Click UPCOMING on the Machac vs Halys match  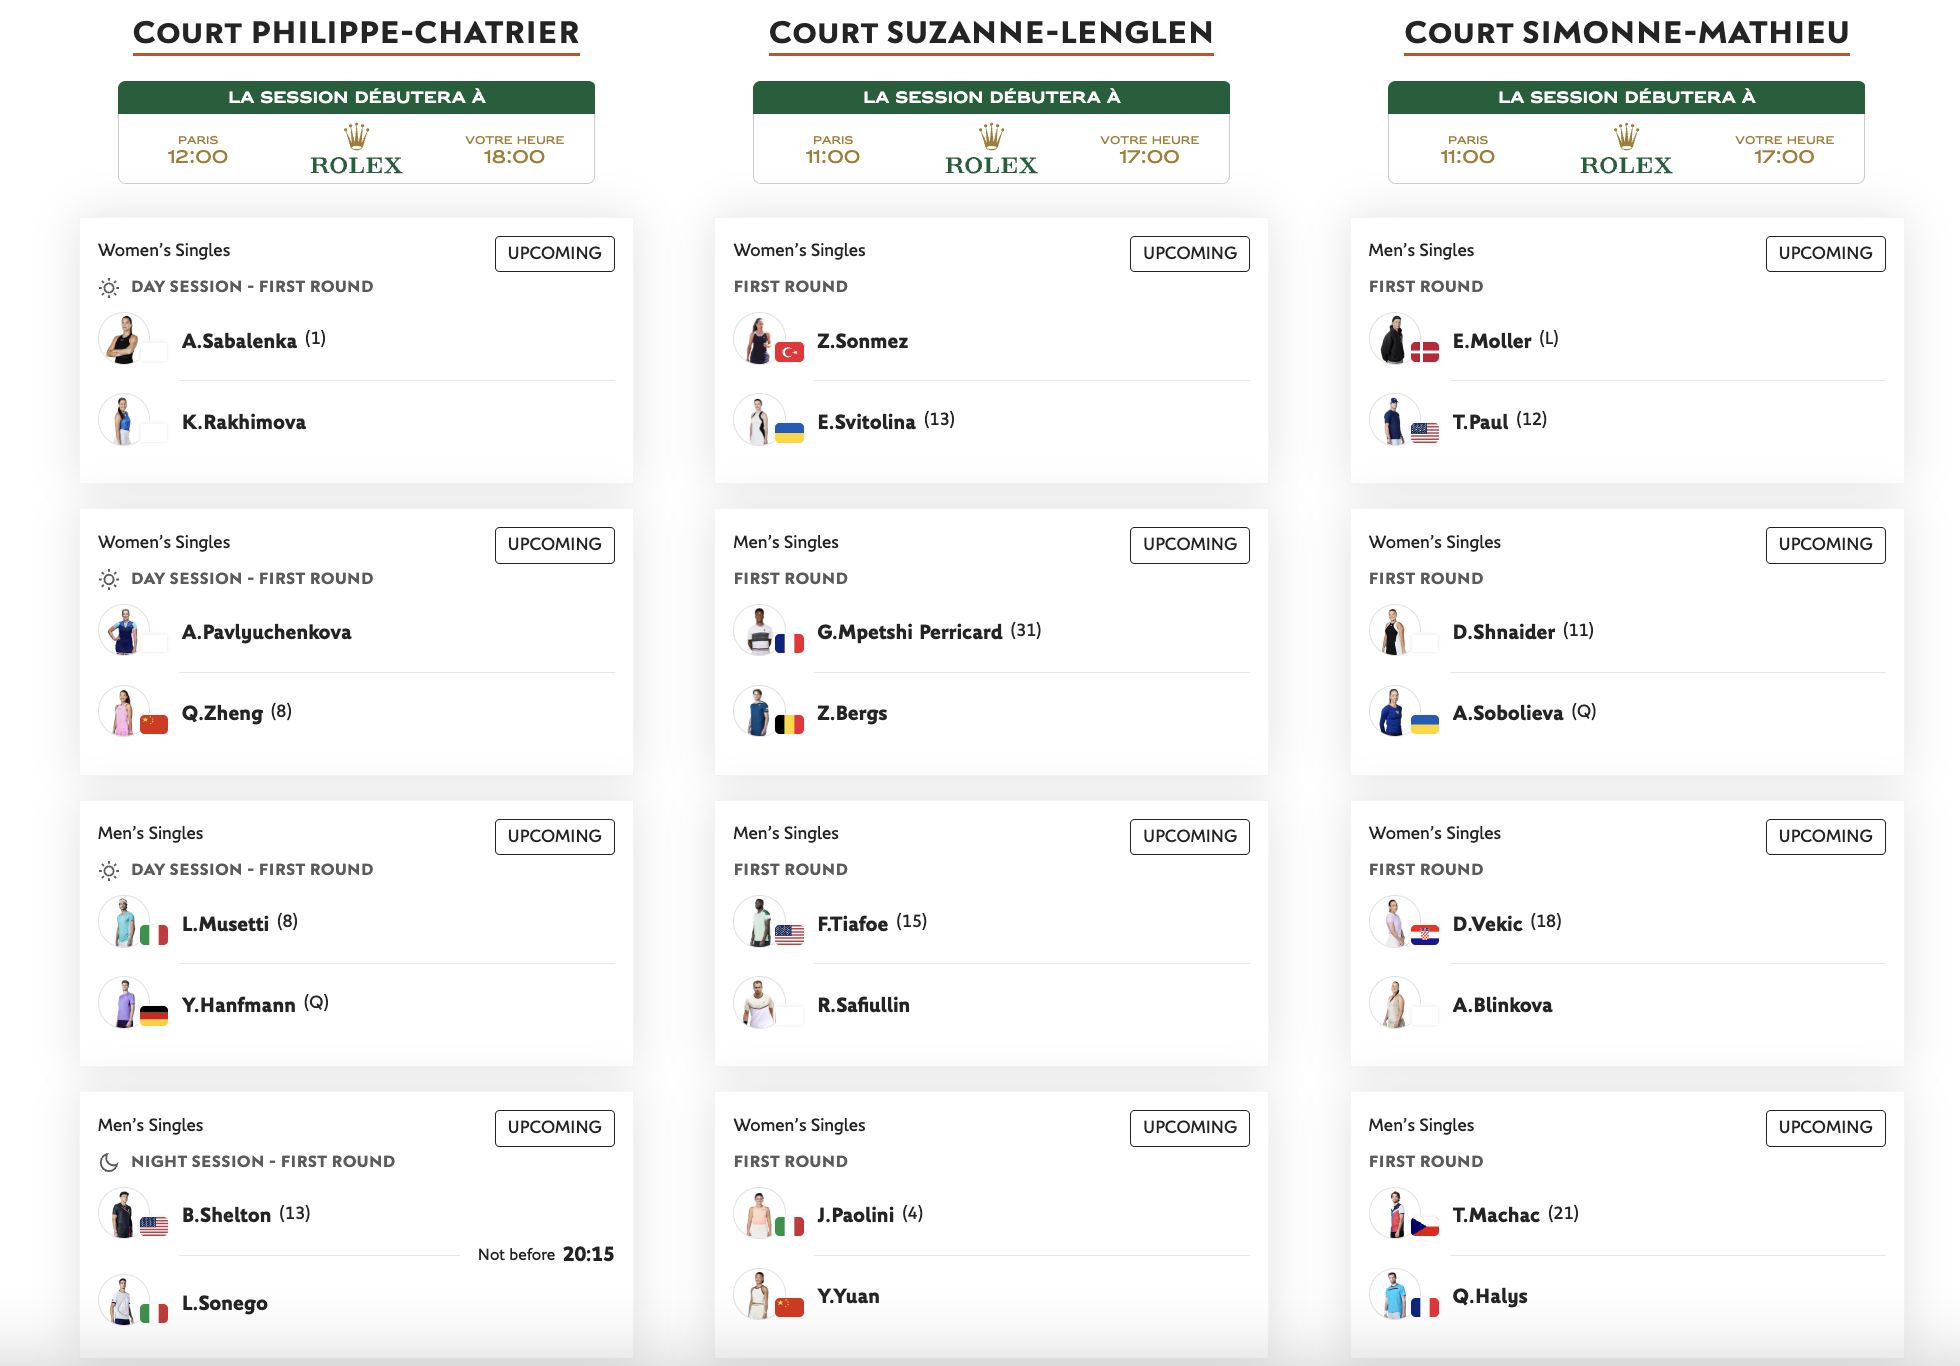point(1825,1128)
